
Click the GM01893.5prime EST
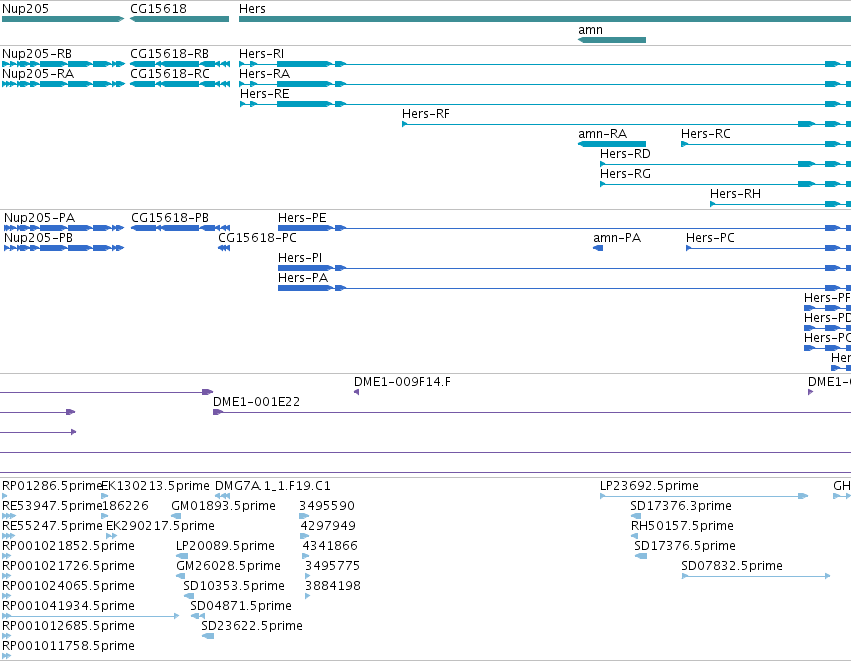[x=223, y=506]
